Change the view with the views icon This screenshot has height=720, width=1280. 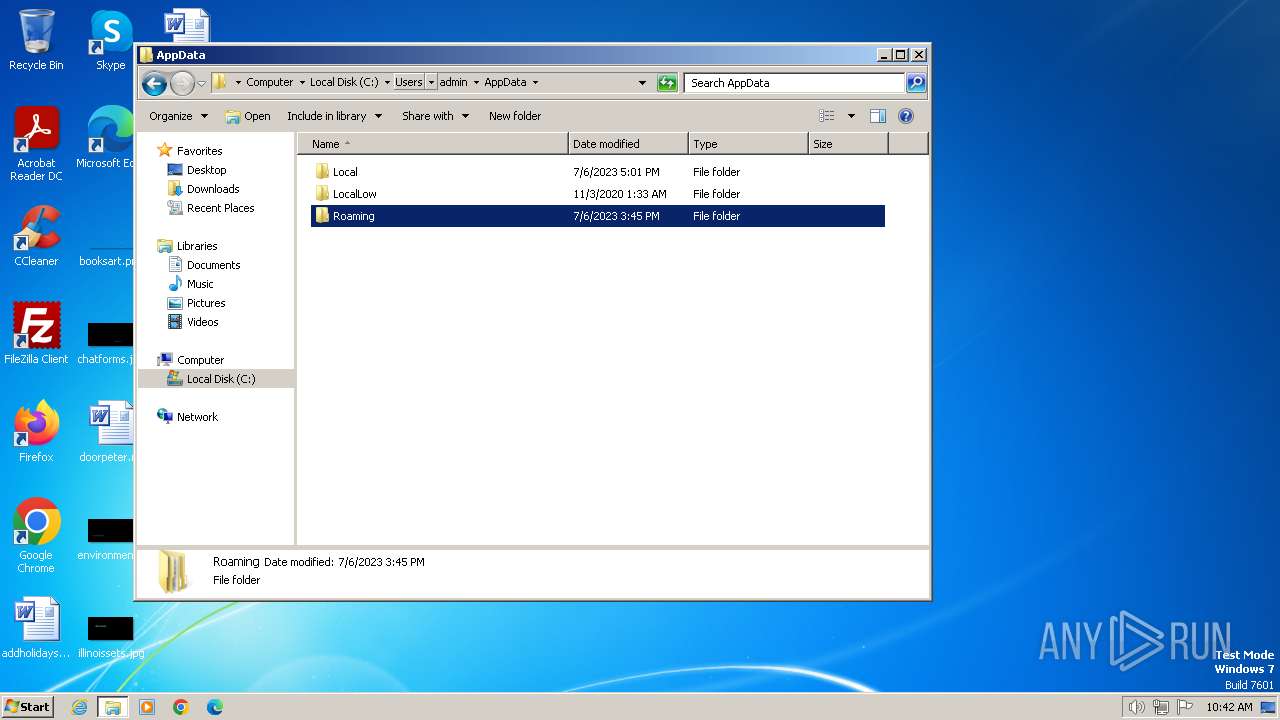pyautogui.click(x=827, y=116)
